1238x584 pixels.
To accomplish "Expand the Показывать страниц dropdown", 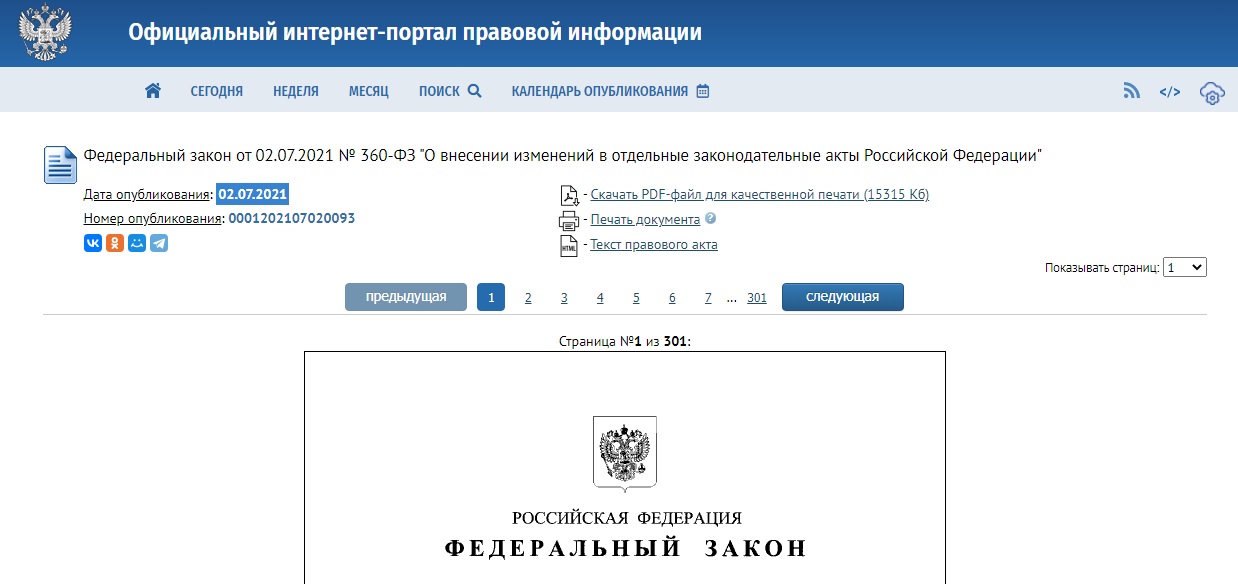I will 1186,267.
